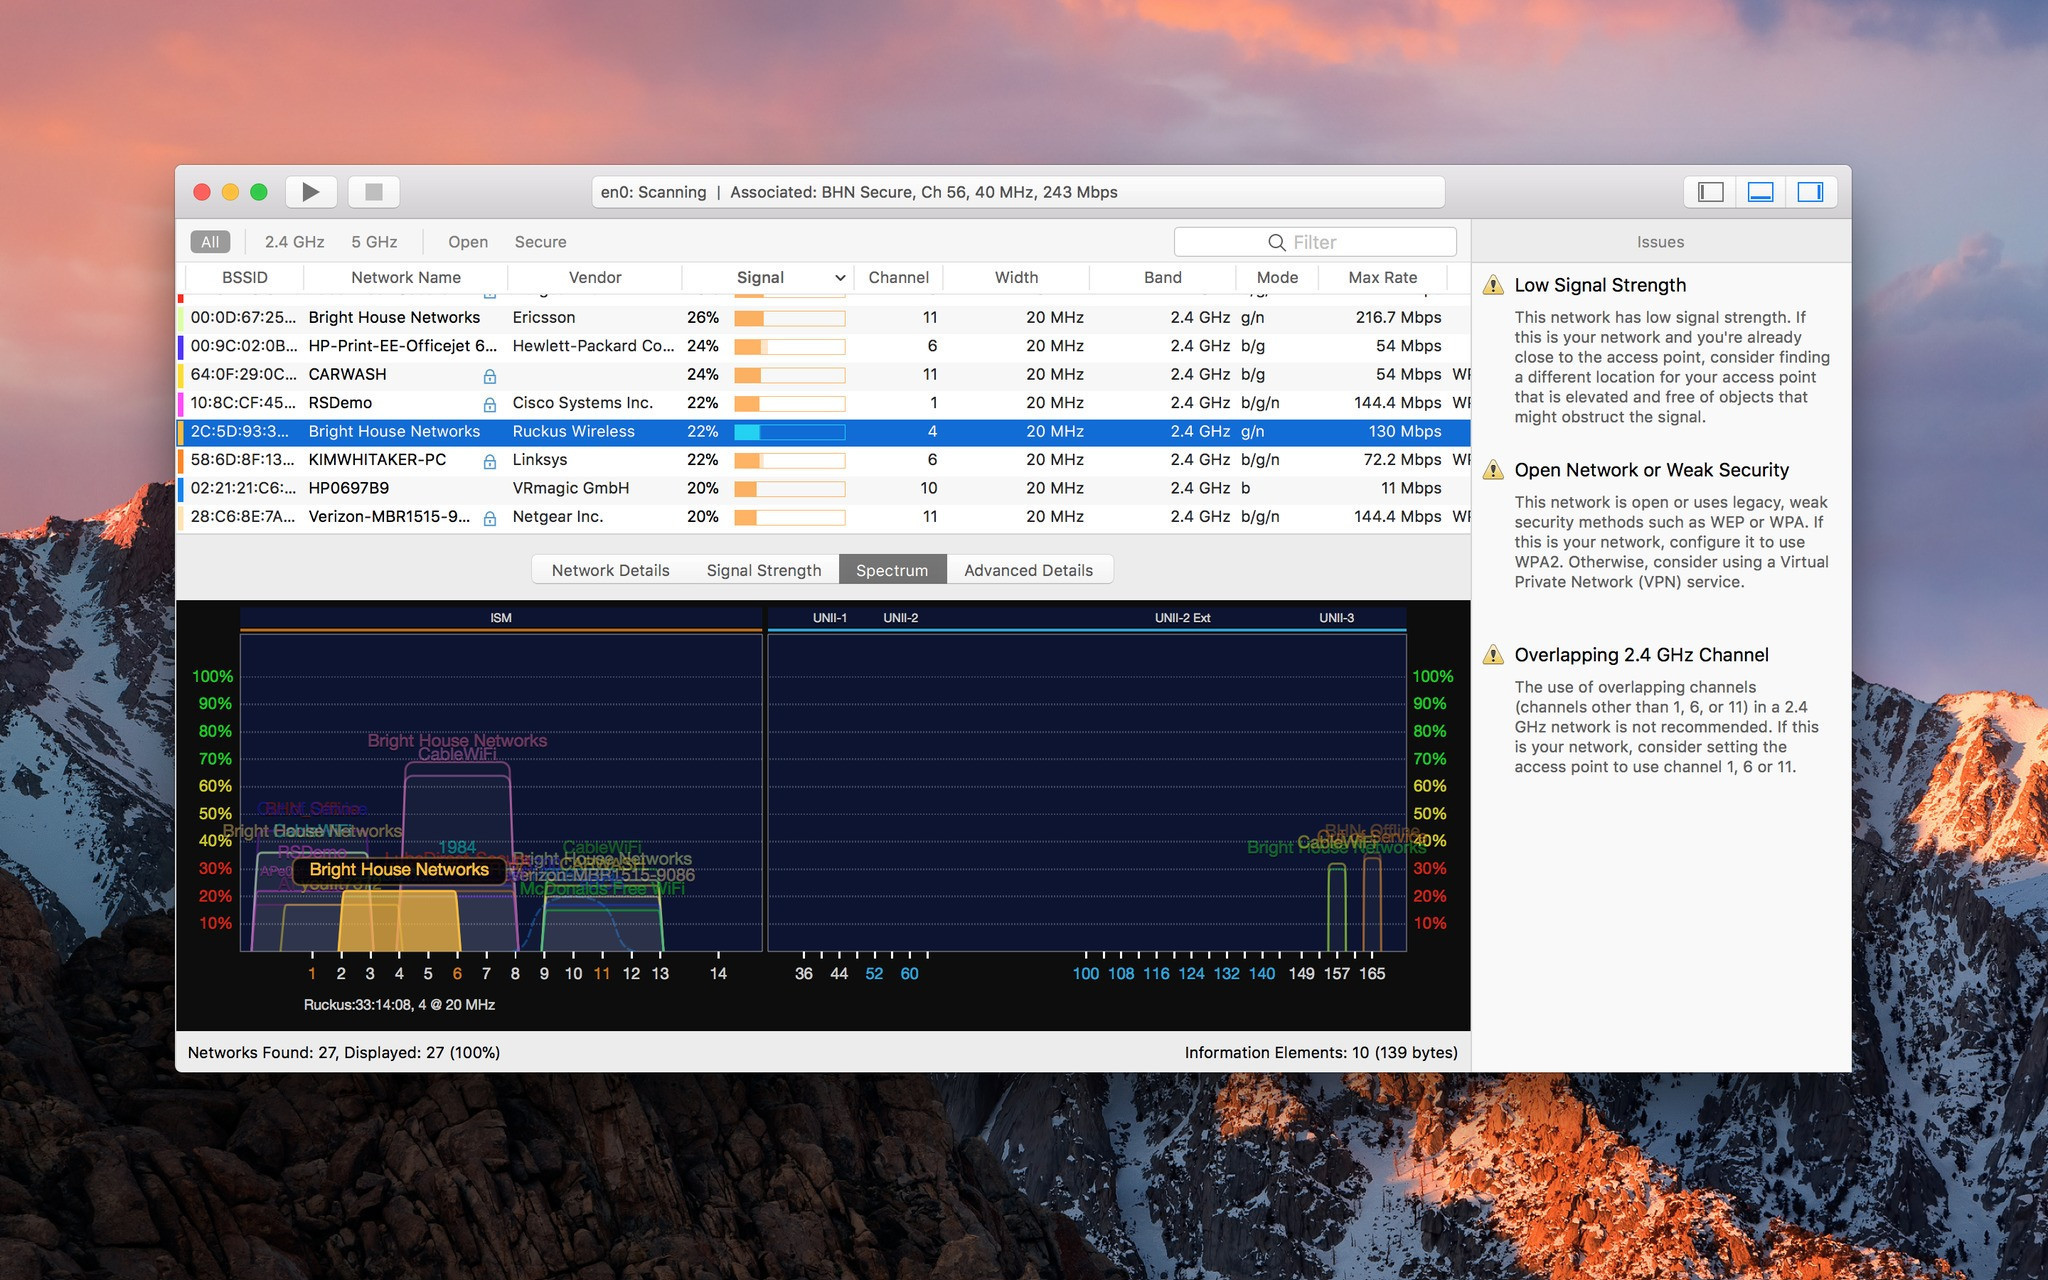The height and width of the screenshot is (1280, 2048).
Task: Select the lock icon on RSDemo network
Action: [x=490, y=403]
